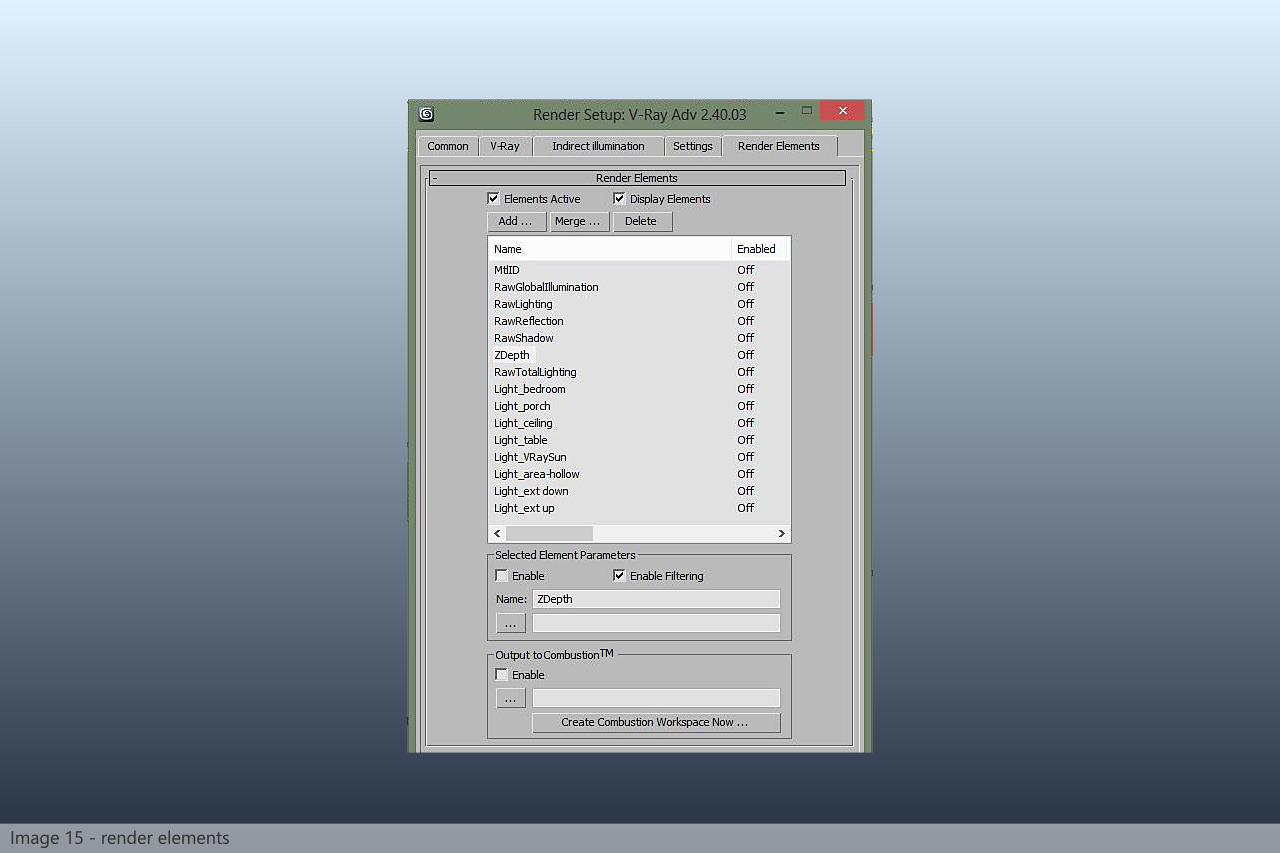Switch to the Common tab
1280x853 pixels.
pos(447,146)
